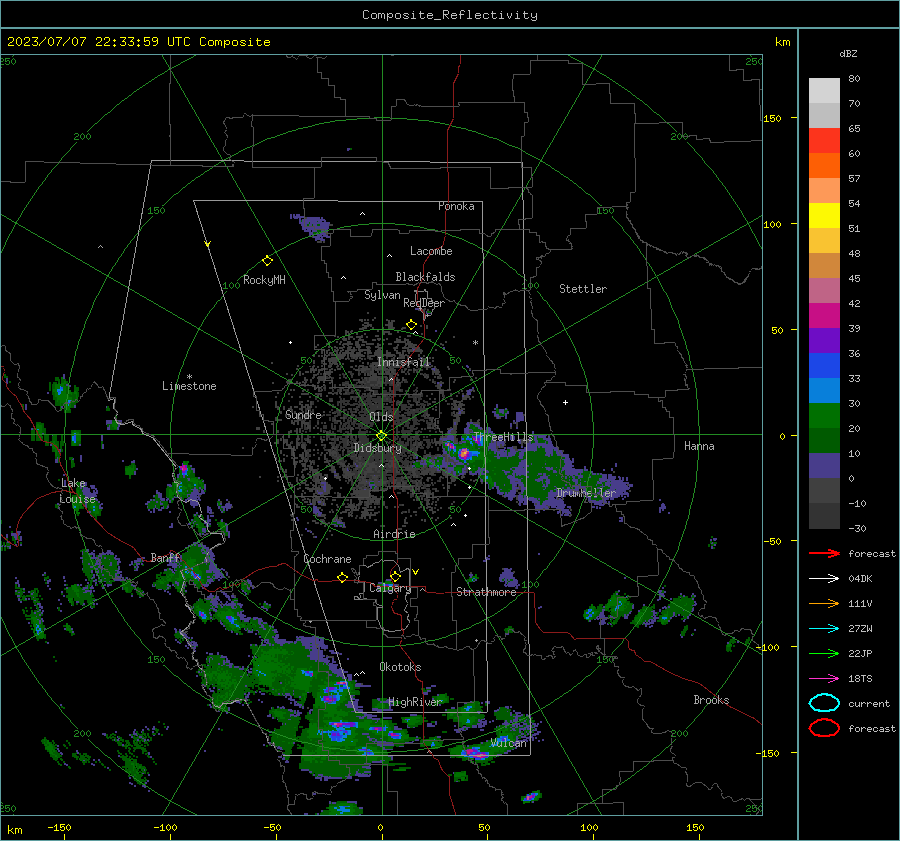
Task: Click the green 22JP arrow icon
Action: pyautogui.click(x=824, y=653)
